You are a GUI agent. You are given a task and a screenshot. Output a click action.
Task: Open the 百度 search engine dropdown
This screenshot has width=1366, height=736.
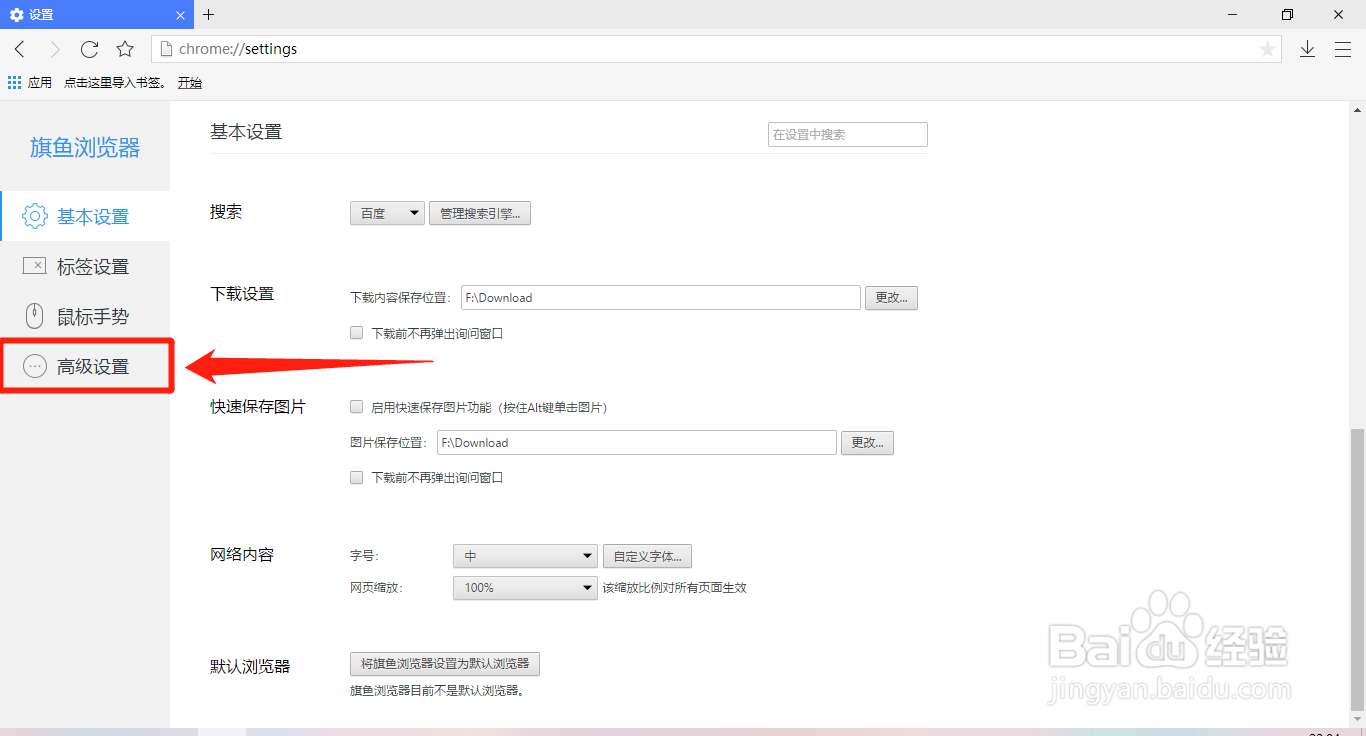(387, 213)
